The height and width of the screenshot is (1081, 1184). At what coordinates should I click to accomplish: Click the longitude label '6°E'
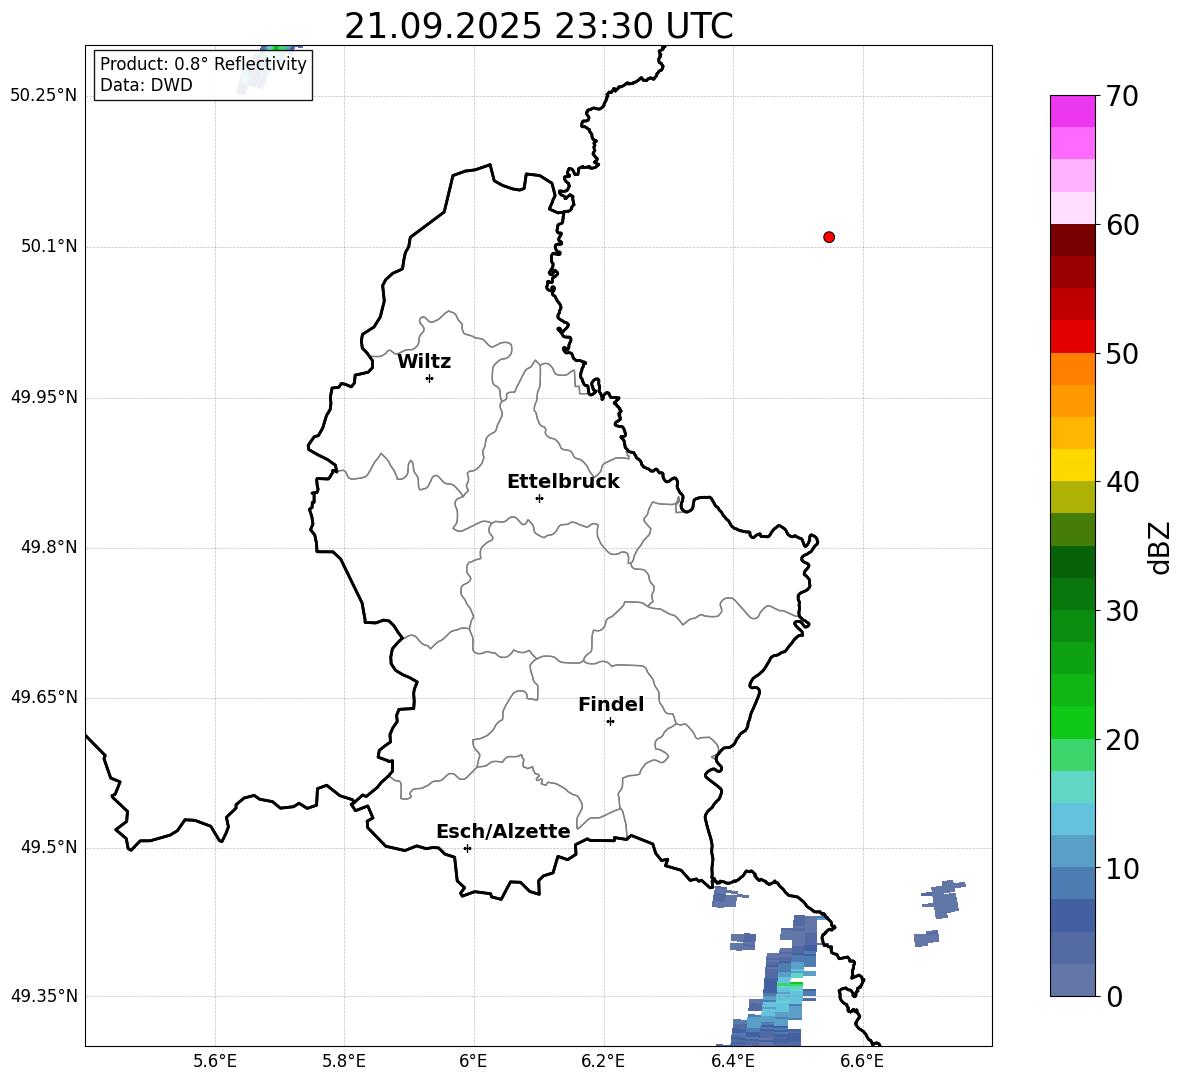473,1061
